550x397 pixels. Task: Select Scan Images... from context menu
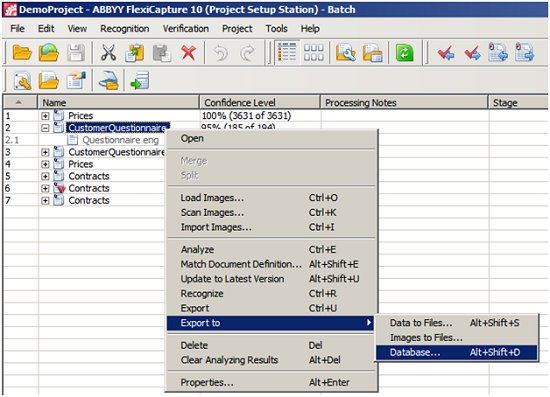pos(271,213)
